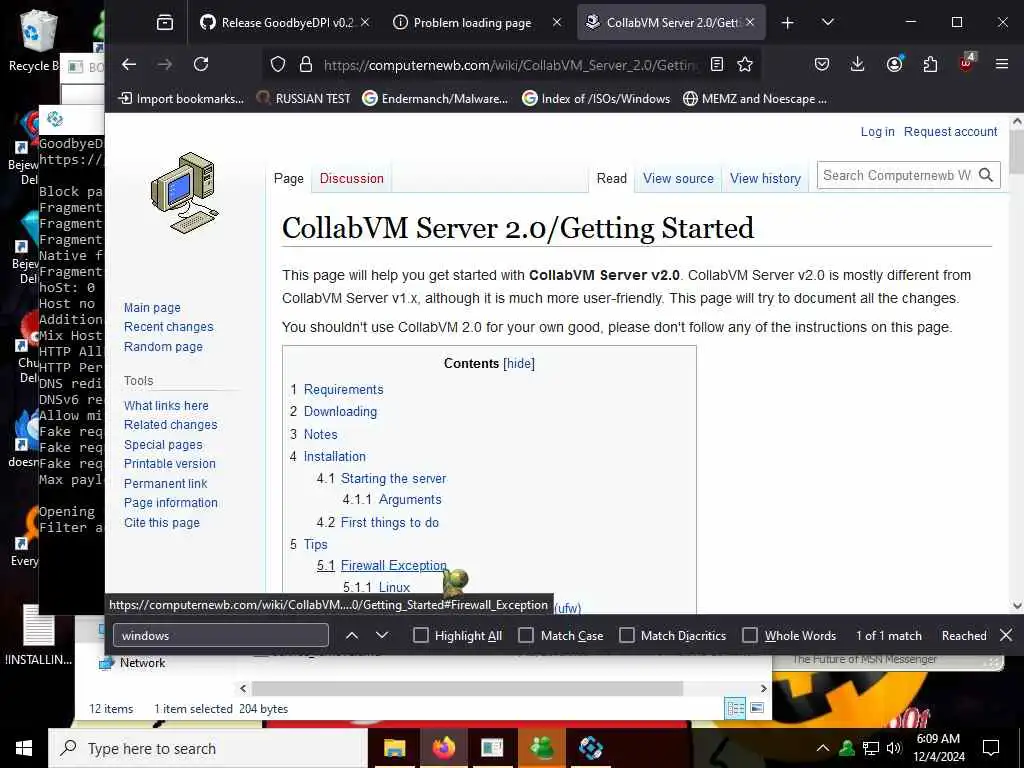This screenshot has width=1024, height=768.
Task: Enable Whole Words checkbox
Action: point(750,635)
